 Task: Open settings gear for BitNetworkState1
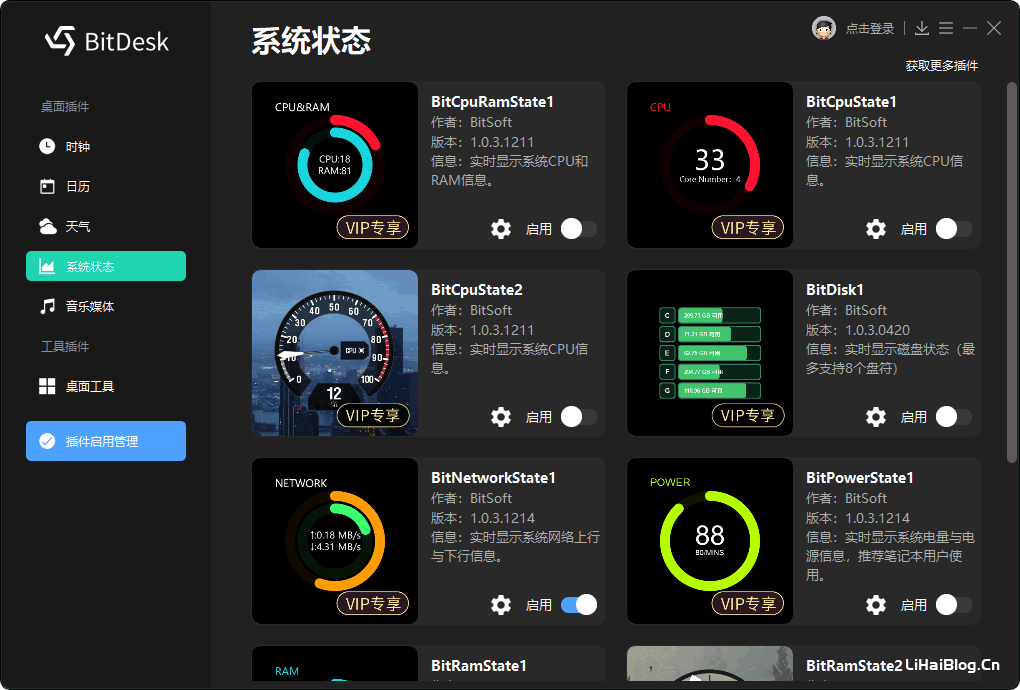[x=500, y=605]
